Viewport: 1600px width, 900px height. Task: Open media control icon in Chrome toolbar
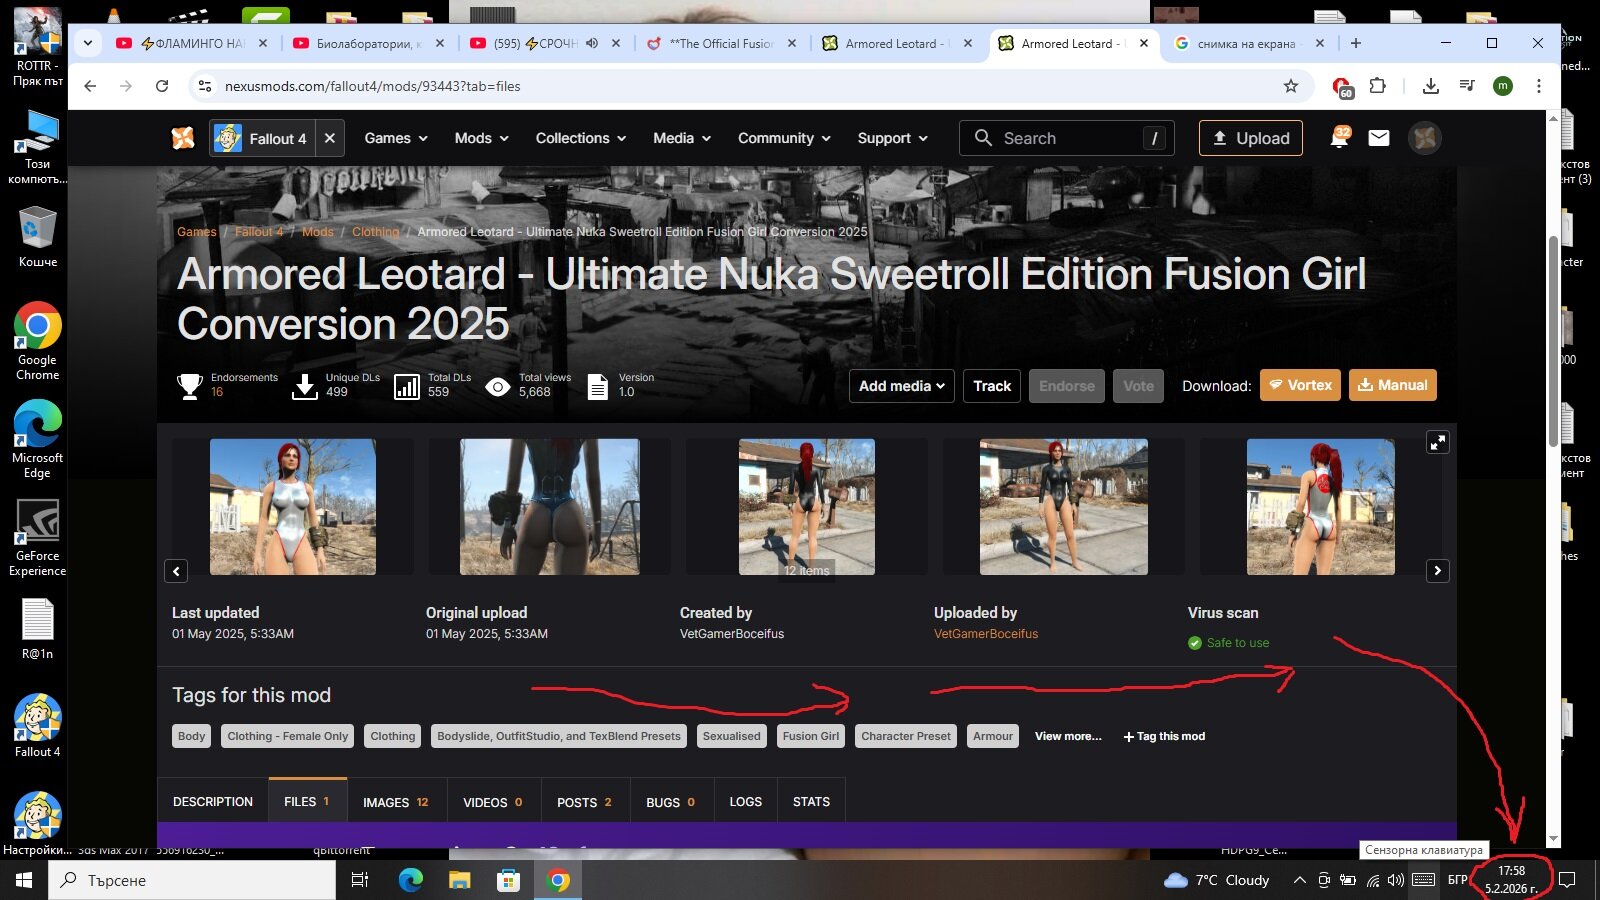click(x=1467, y=86)
